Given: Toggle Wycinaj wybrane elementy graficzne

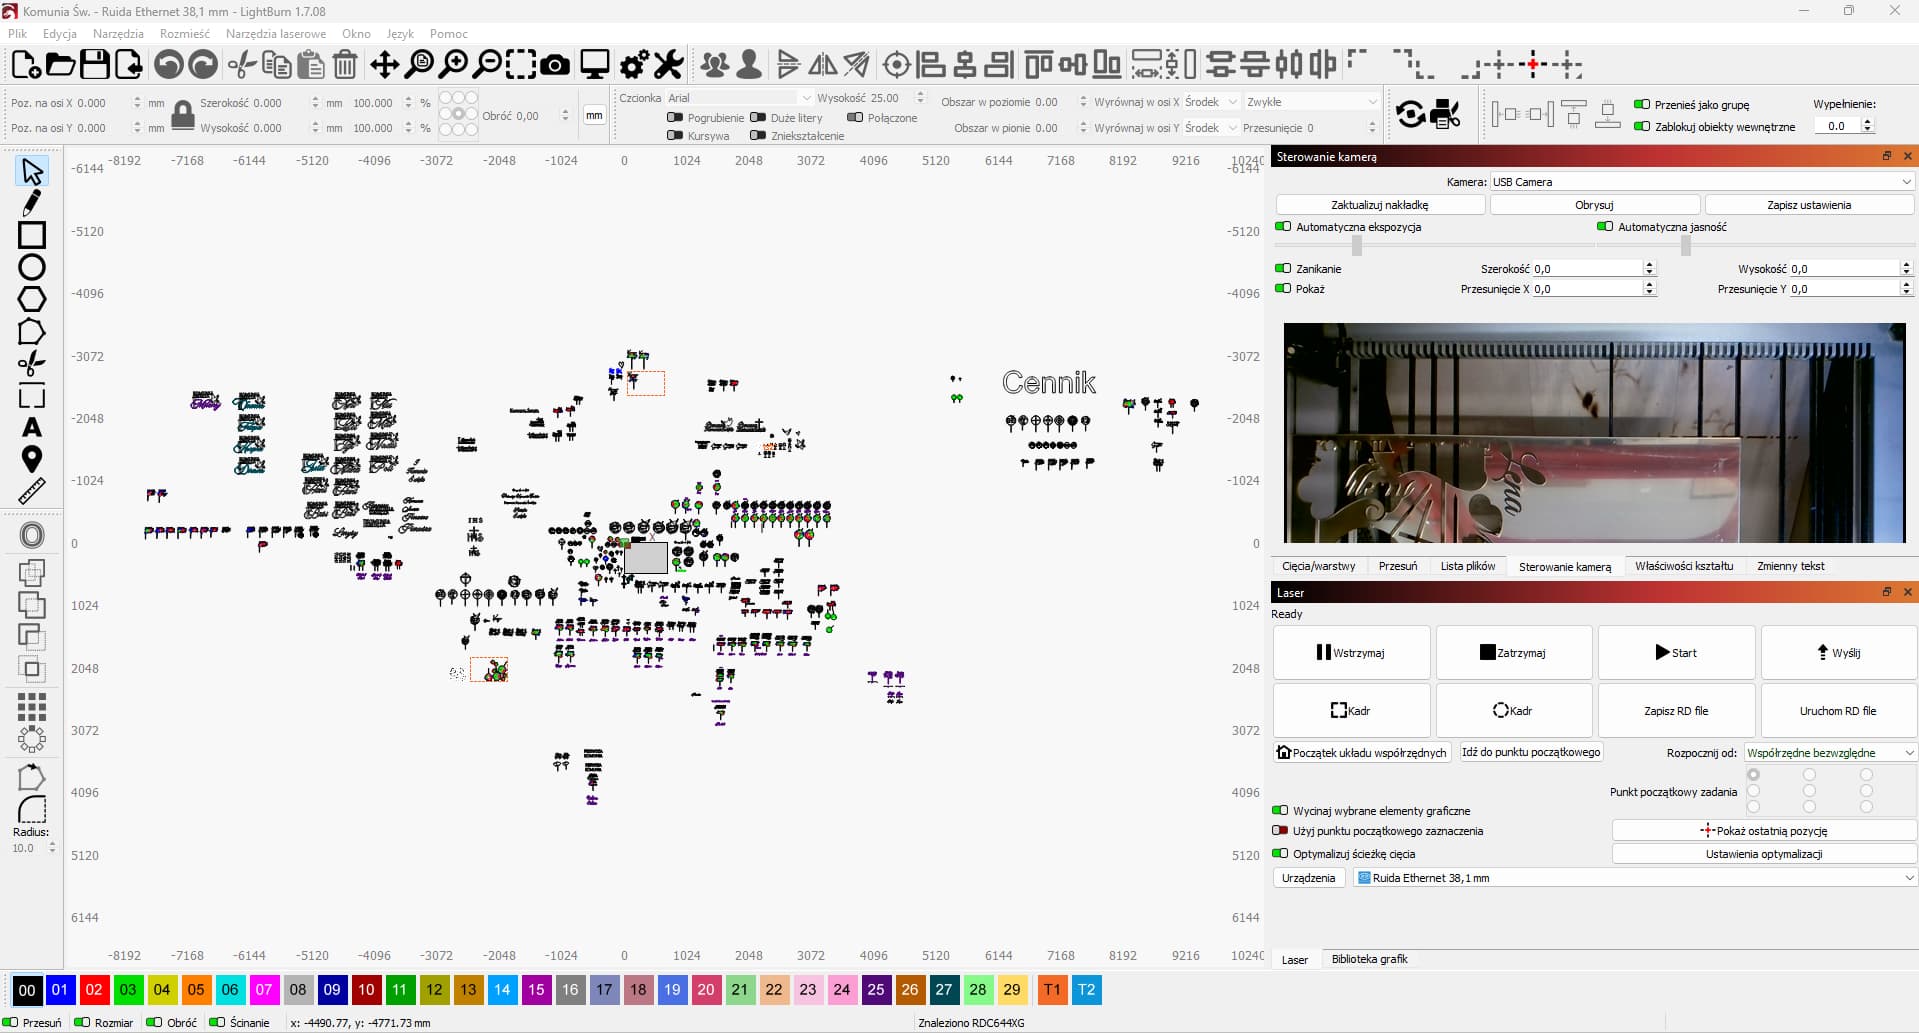Looking at the screenshot, I should [x=1280, y=811].
